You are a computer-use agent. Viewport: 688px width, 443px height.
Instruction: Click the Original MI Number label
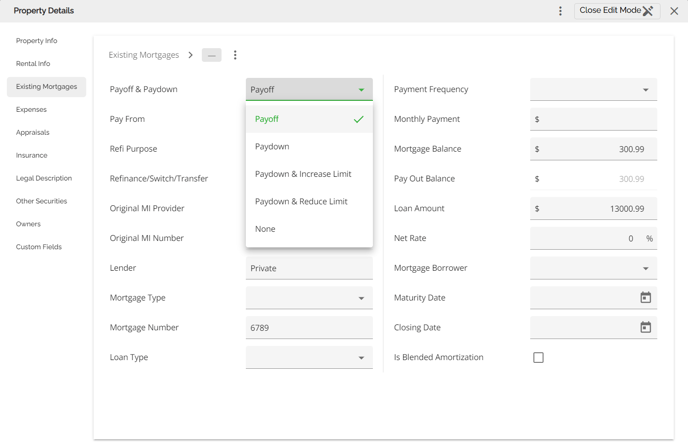[x=147, y=238]
